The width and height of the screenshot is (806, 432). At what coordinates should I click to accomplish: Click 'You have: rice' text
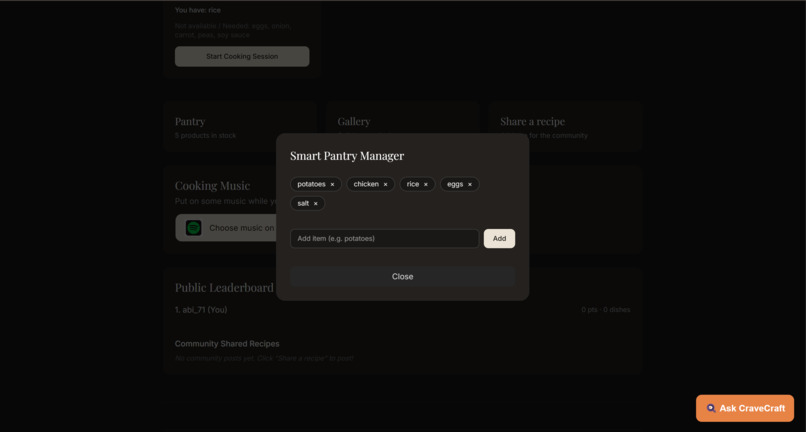(x=198, y=10)
